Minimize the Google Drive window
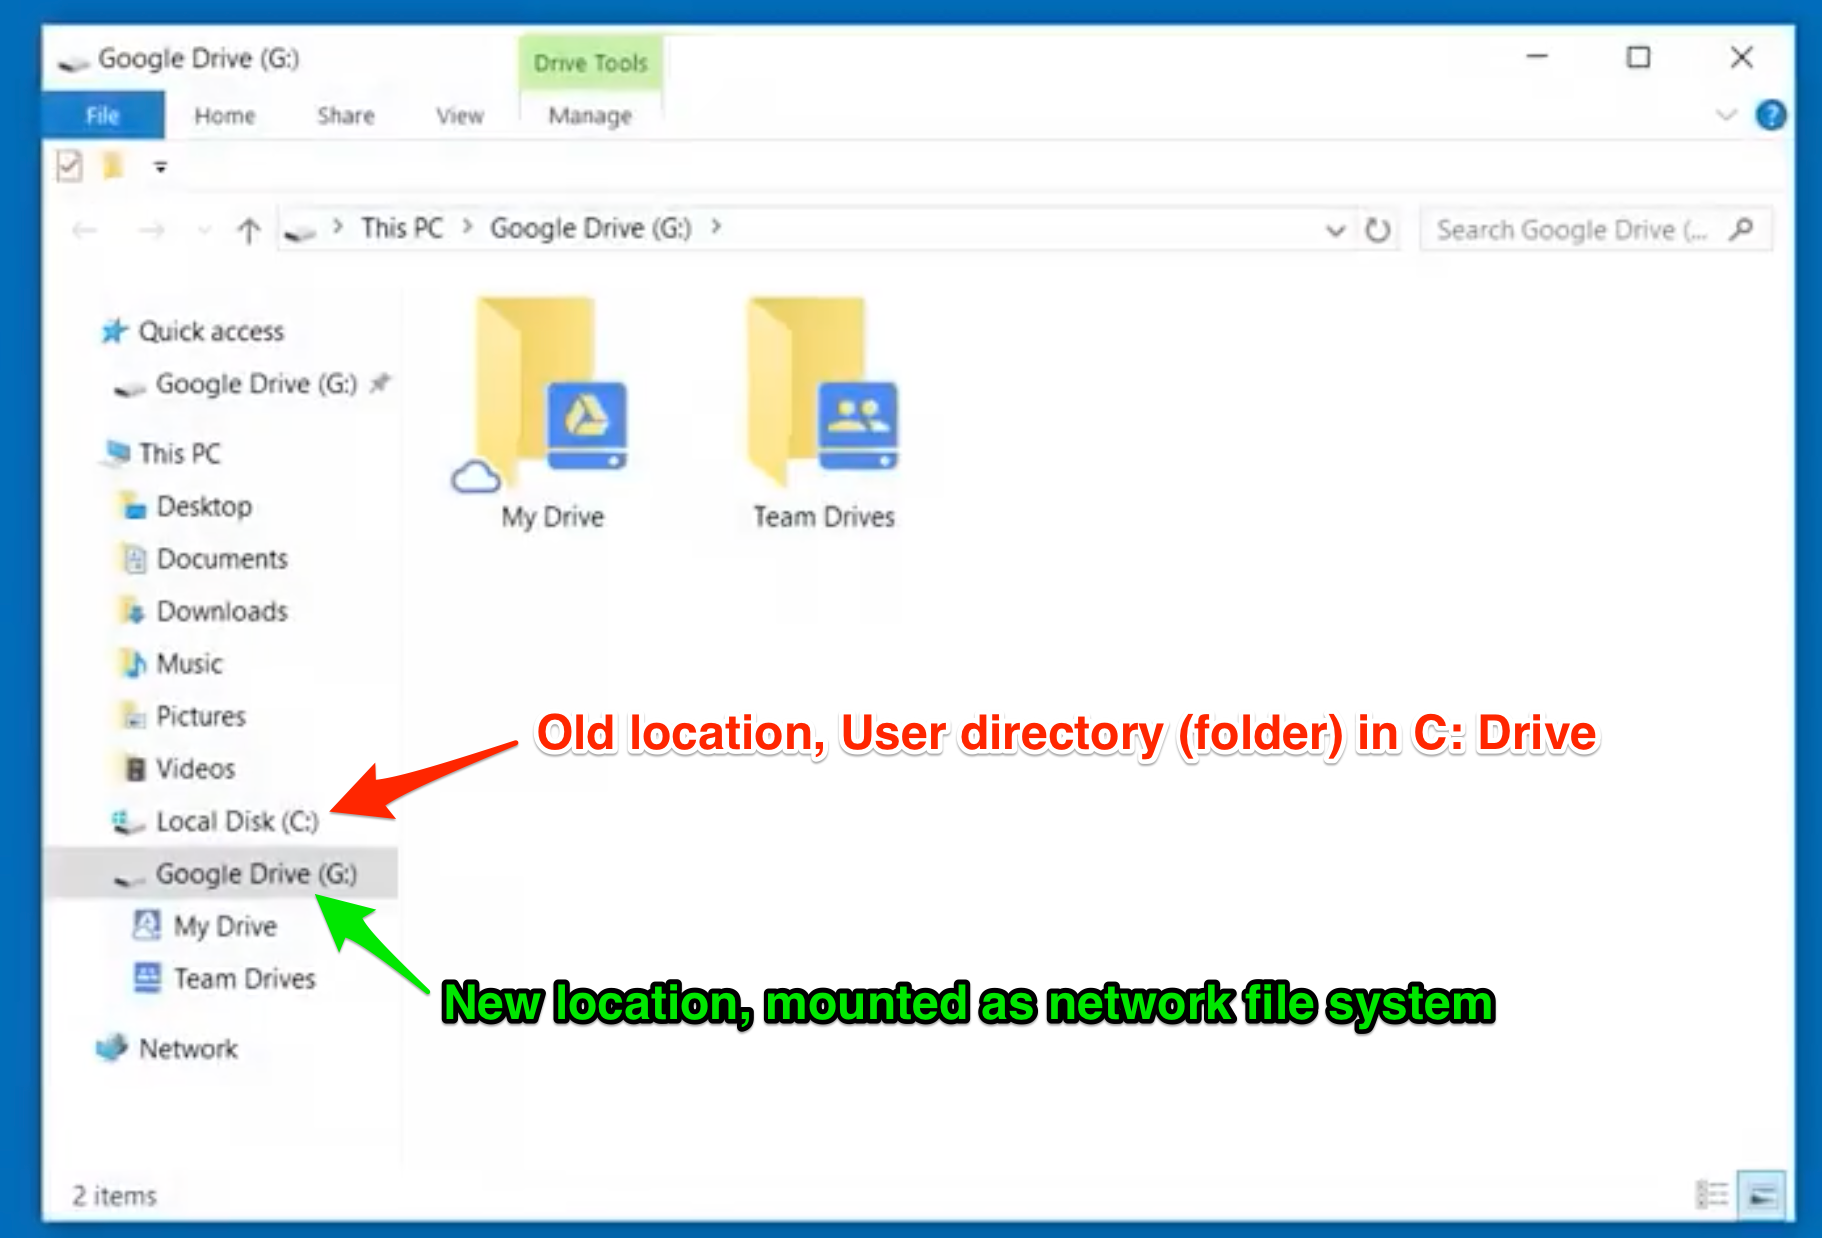This screenshot has height=1238, width=1822. pos(1537,58)
